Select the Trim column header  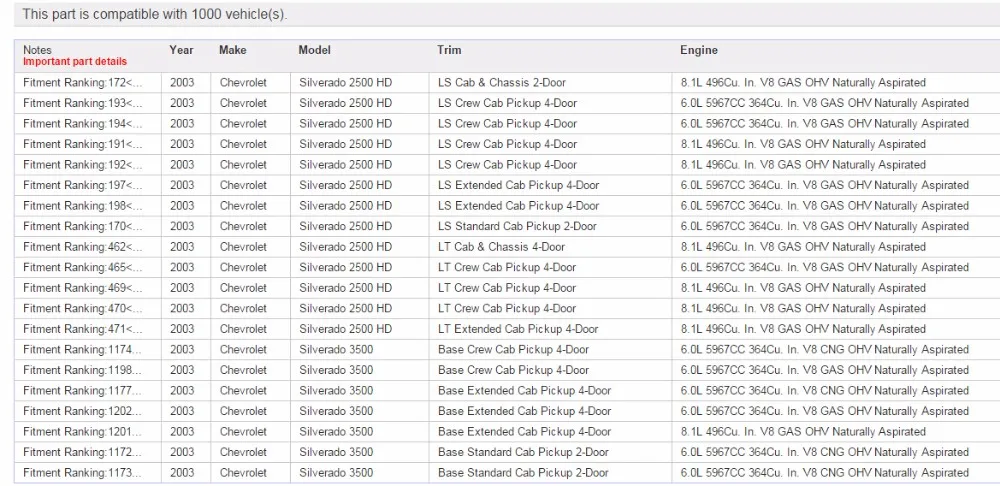pyautogui.click(x=449, y=50)
